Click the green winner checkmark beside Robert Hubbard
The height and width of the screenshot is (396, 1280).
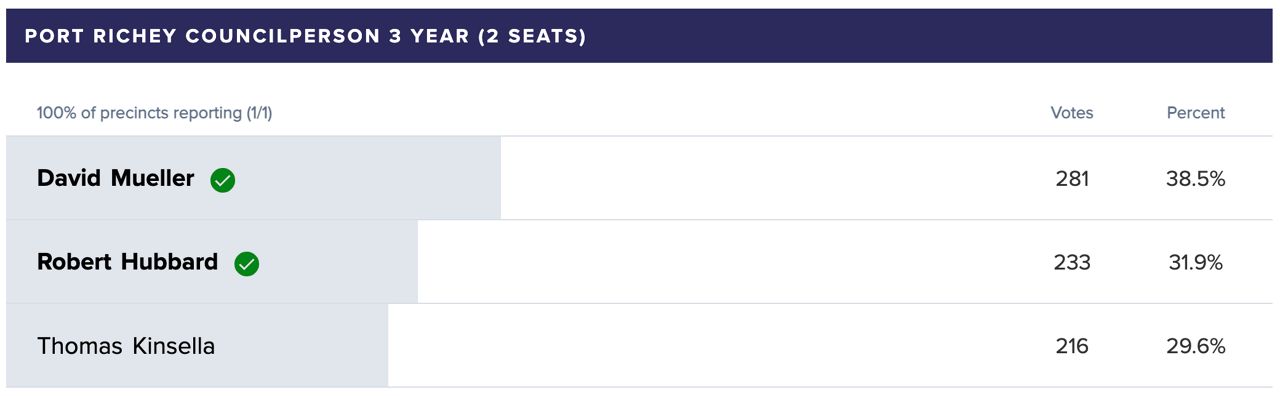click(247, 264)
